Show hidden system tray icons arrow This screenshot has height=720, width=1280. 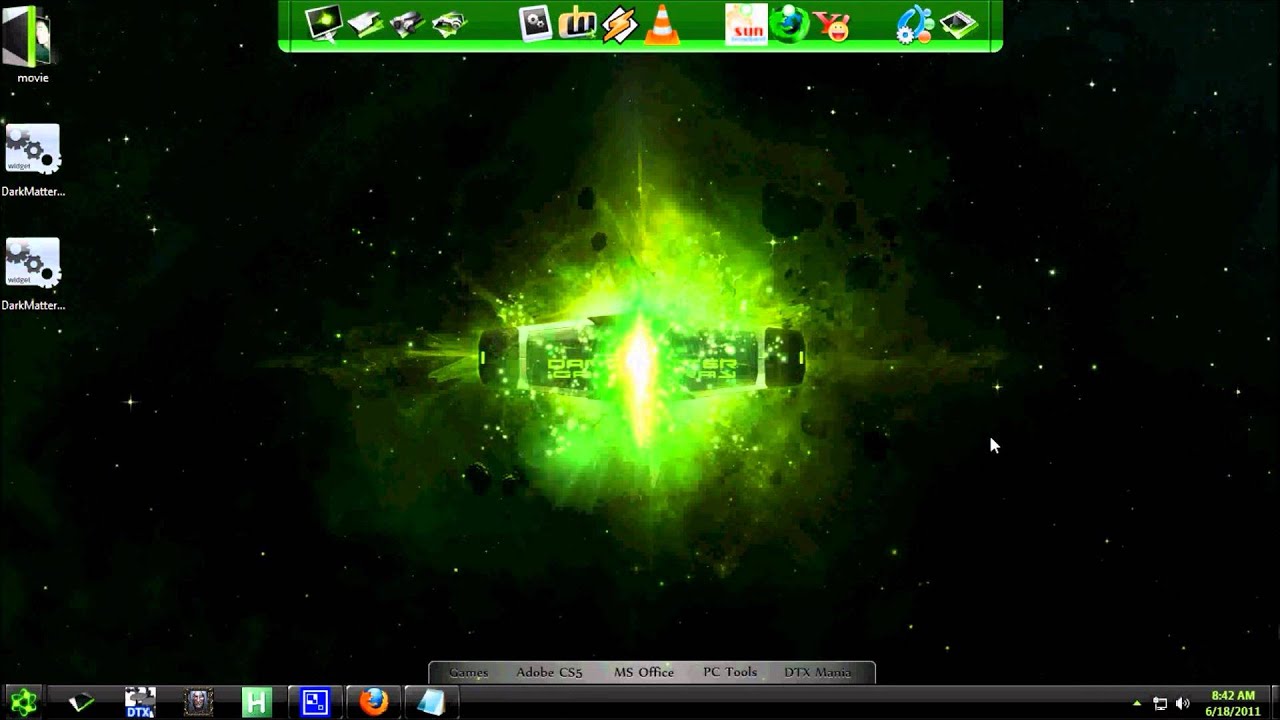point(1137,703)
